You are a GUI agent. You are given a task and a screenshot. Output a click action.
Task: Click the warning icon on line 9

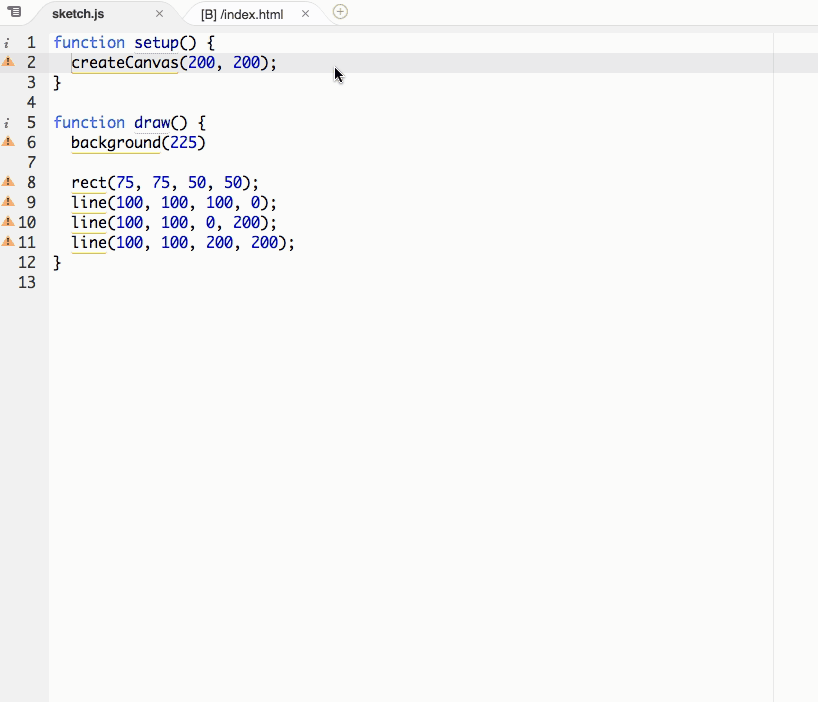[x=8, y=201]
